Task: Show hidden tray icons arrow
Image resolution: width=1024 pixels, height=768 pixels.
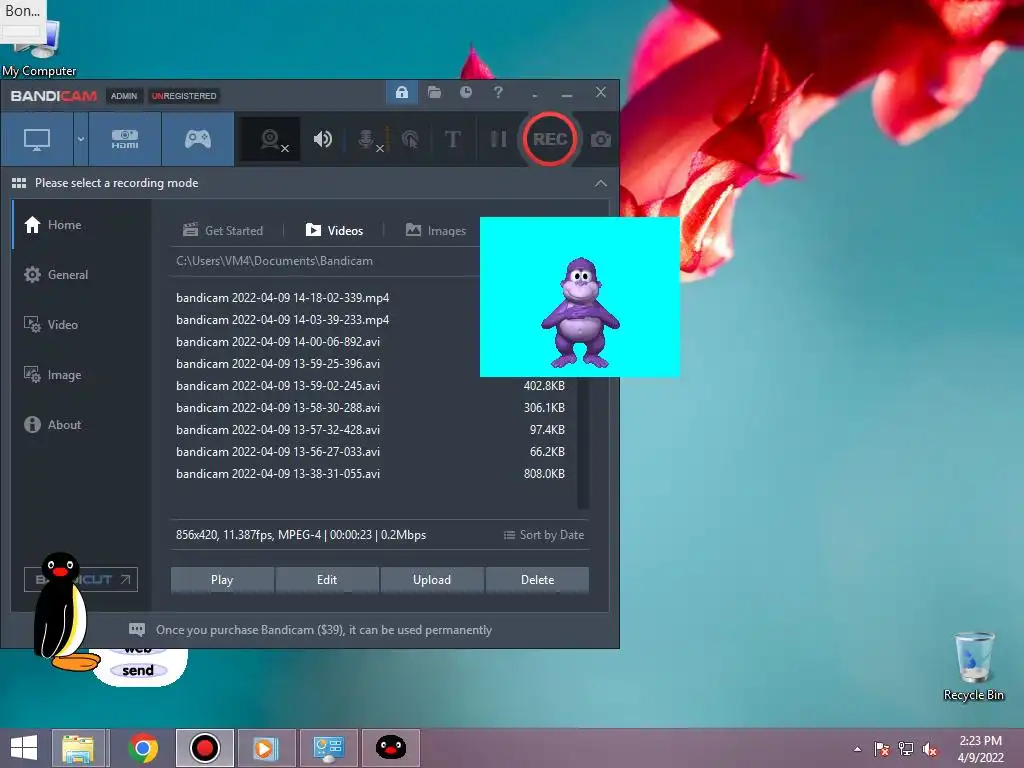Action: point(857,749)
